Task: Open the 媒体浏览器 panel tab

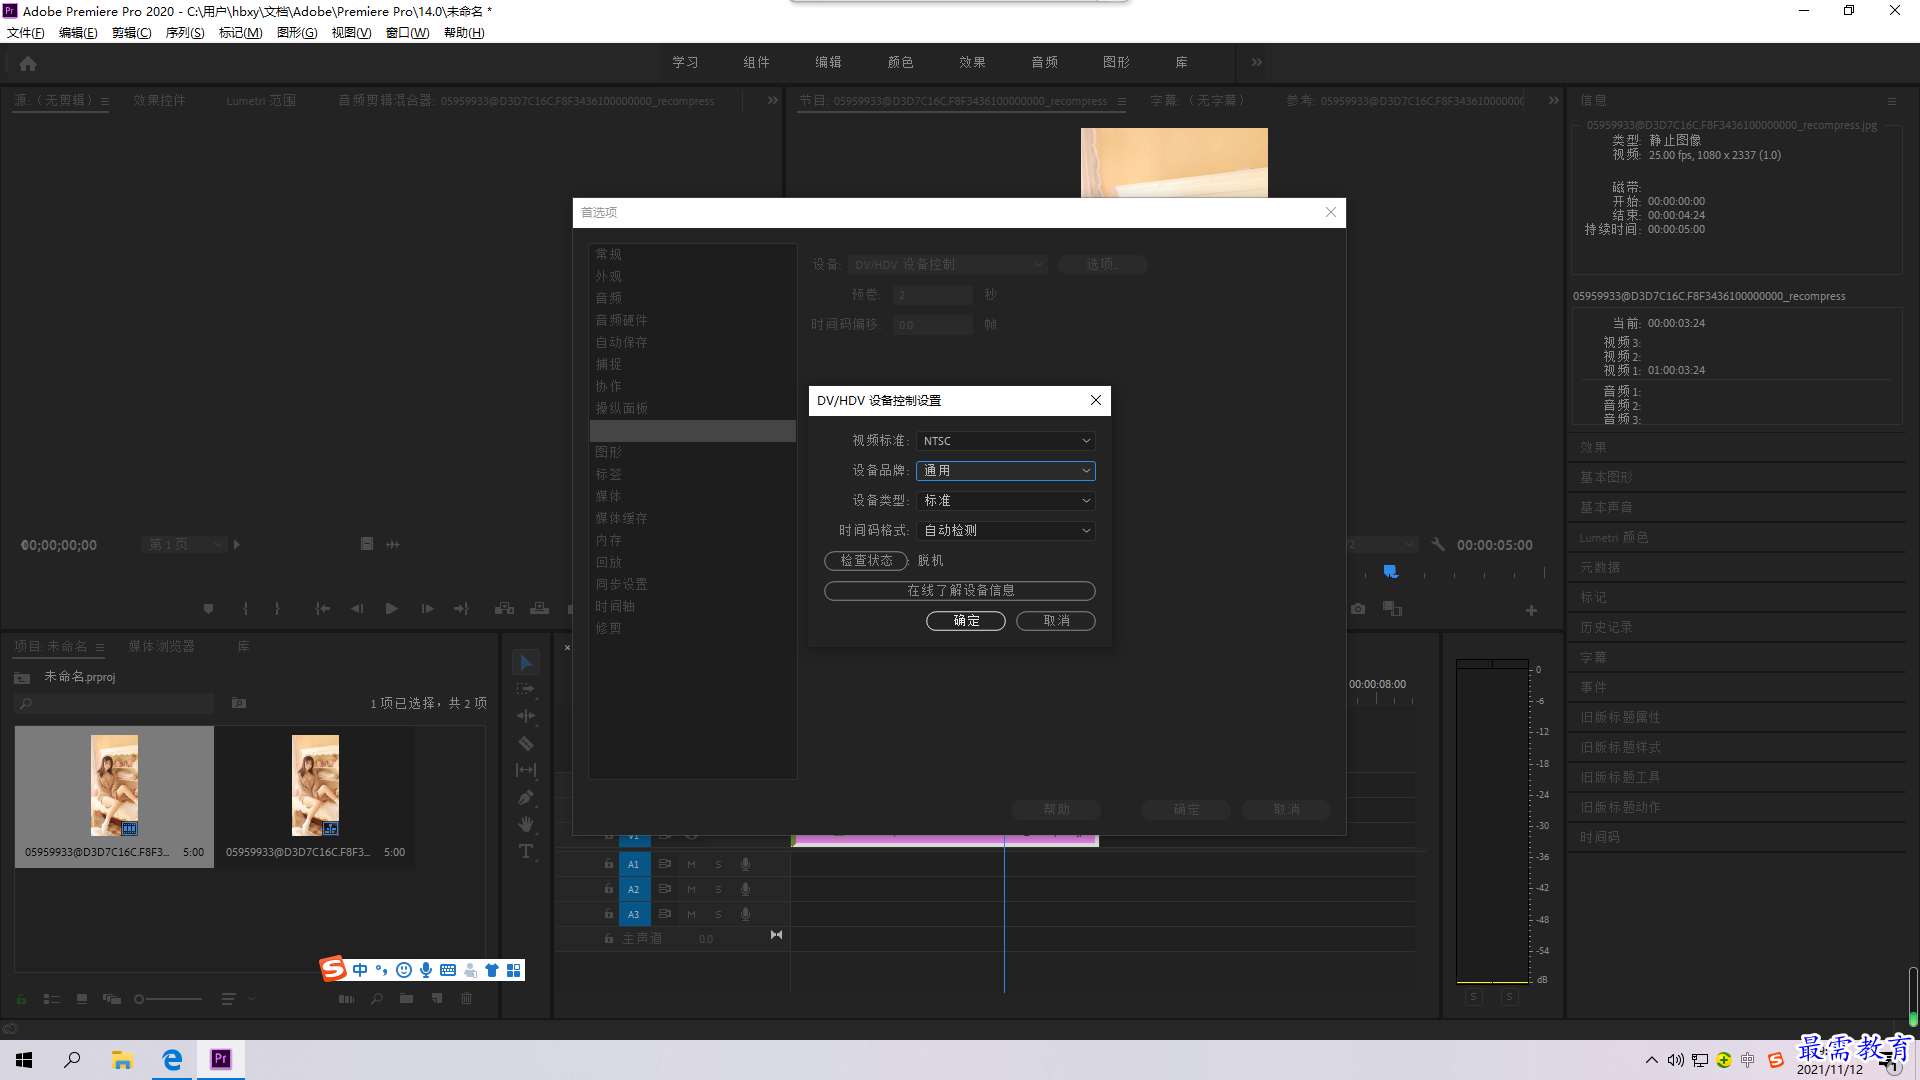Action: 162,647
